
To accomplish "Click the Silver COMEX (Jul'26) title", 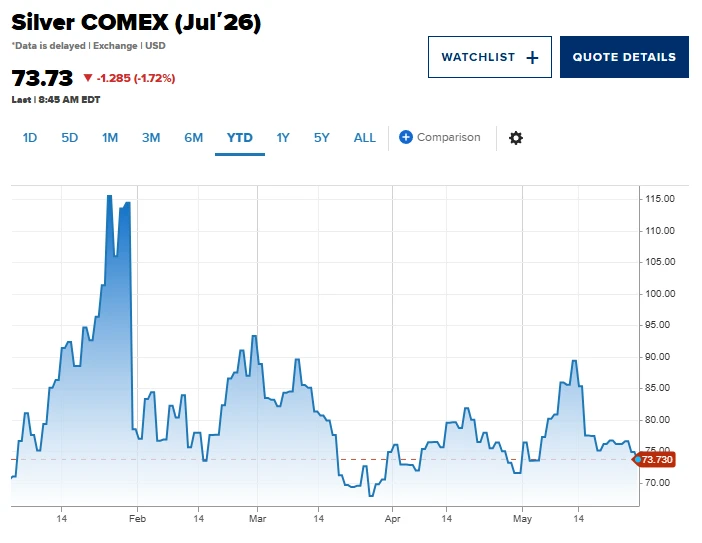I will click(136, 22).
